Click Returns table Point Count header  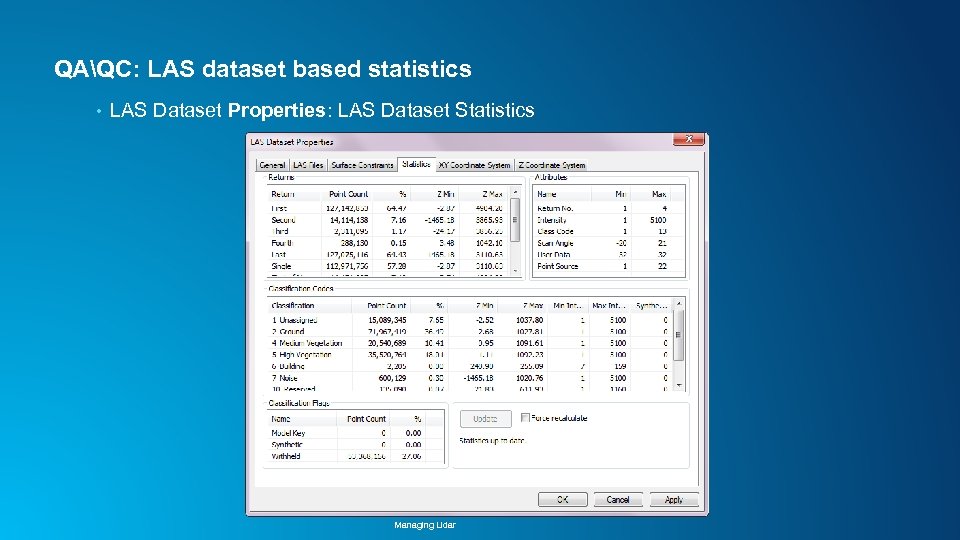click(x=347, y=194)
